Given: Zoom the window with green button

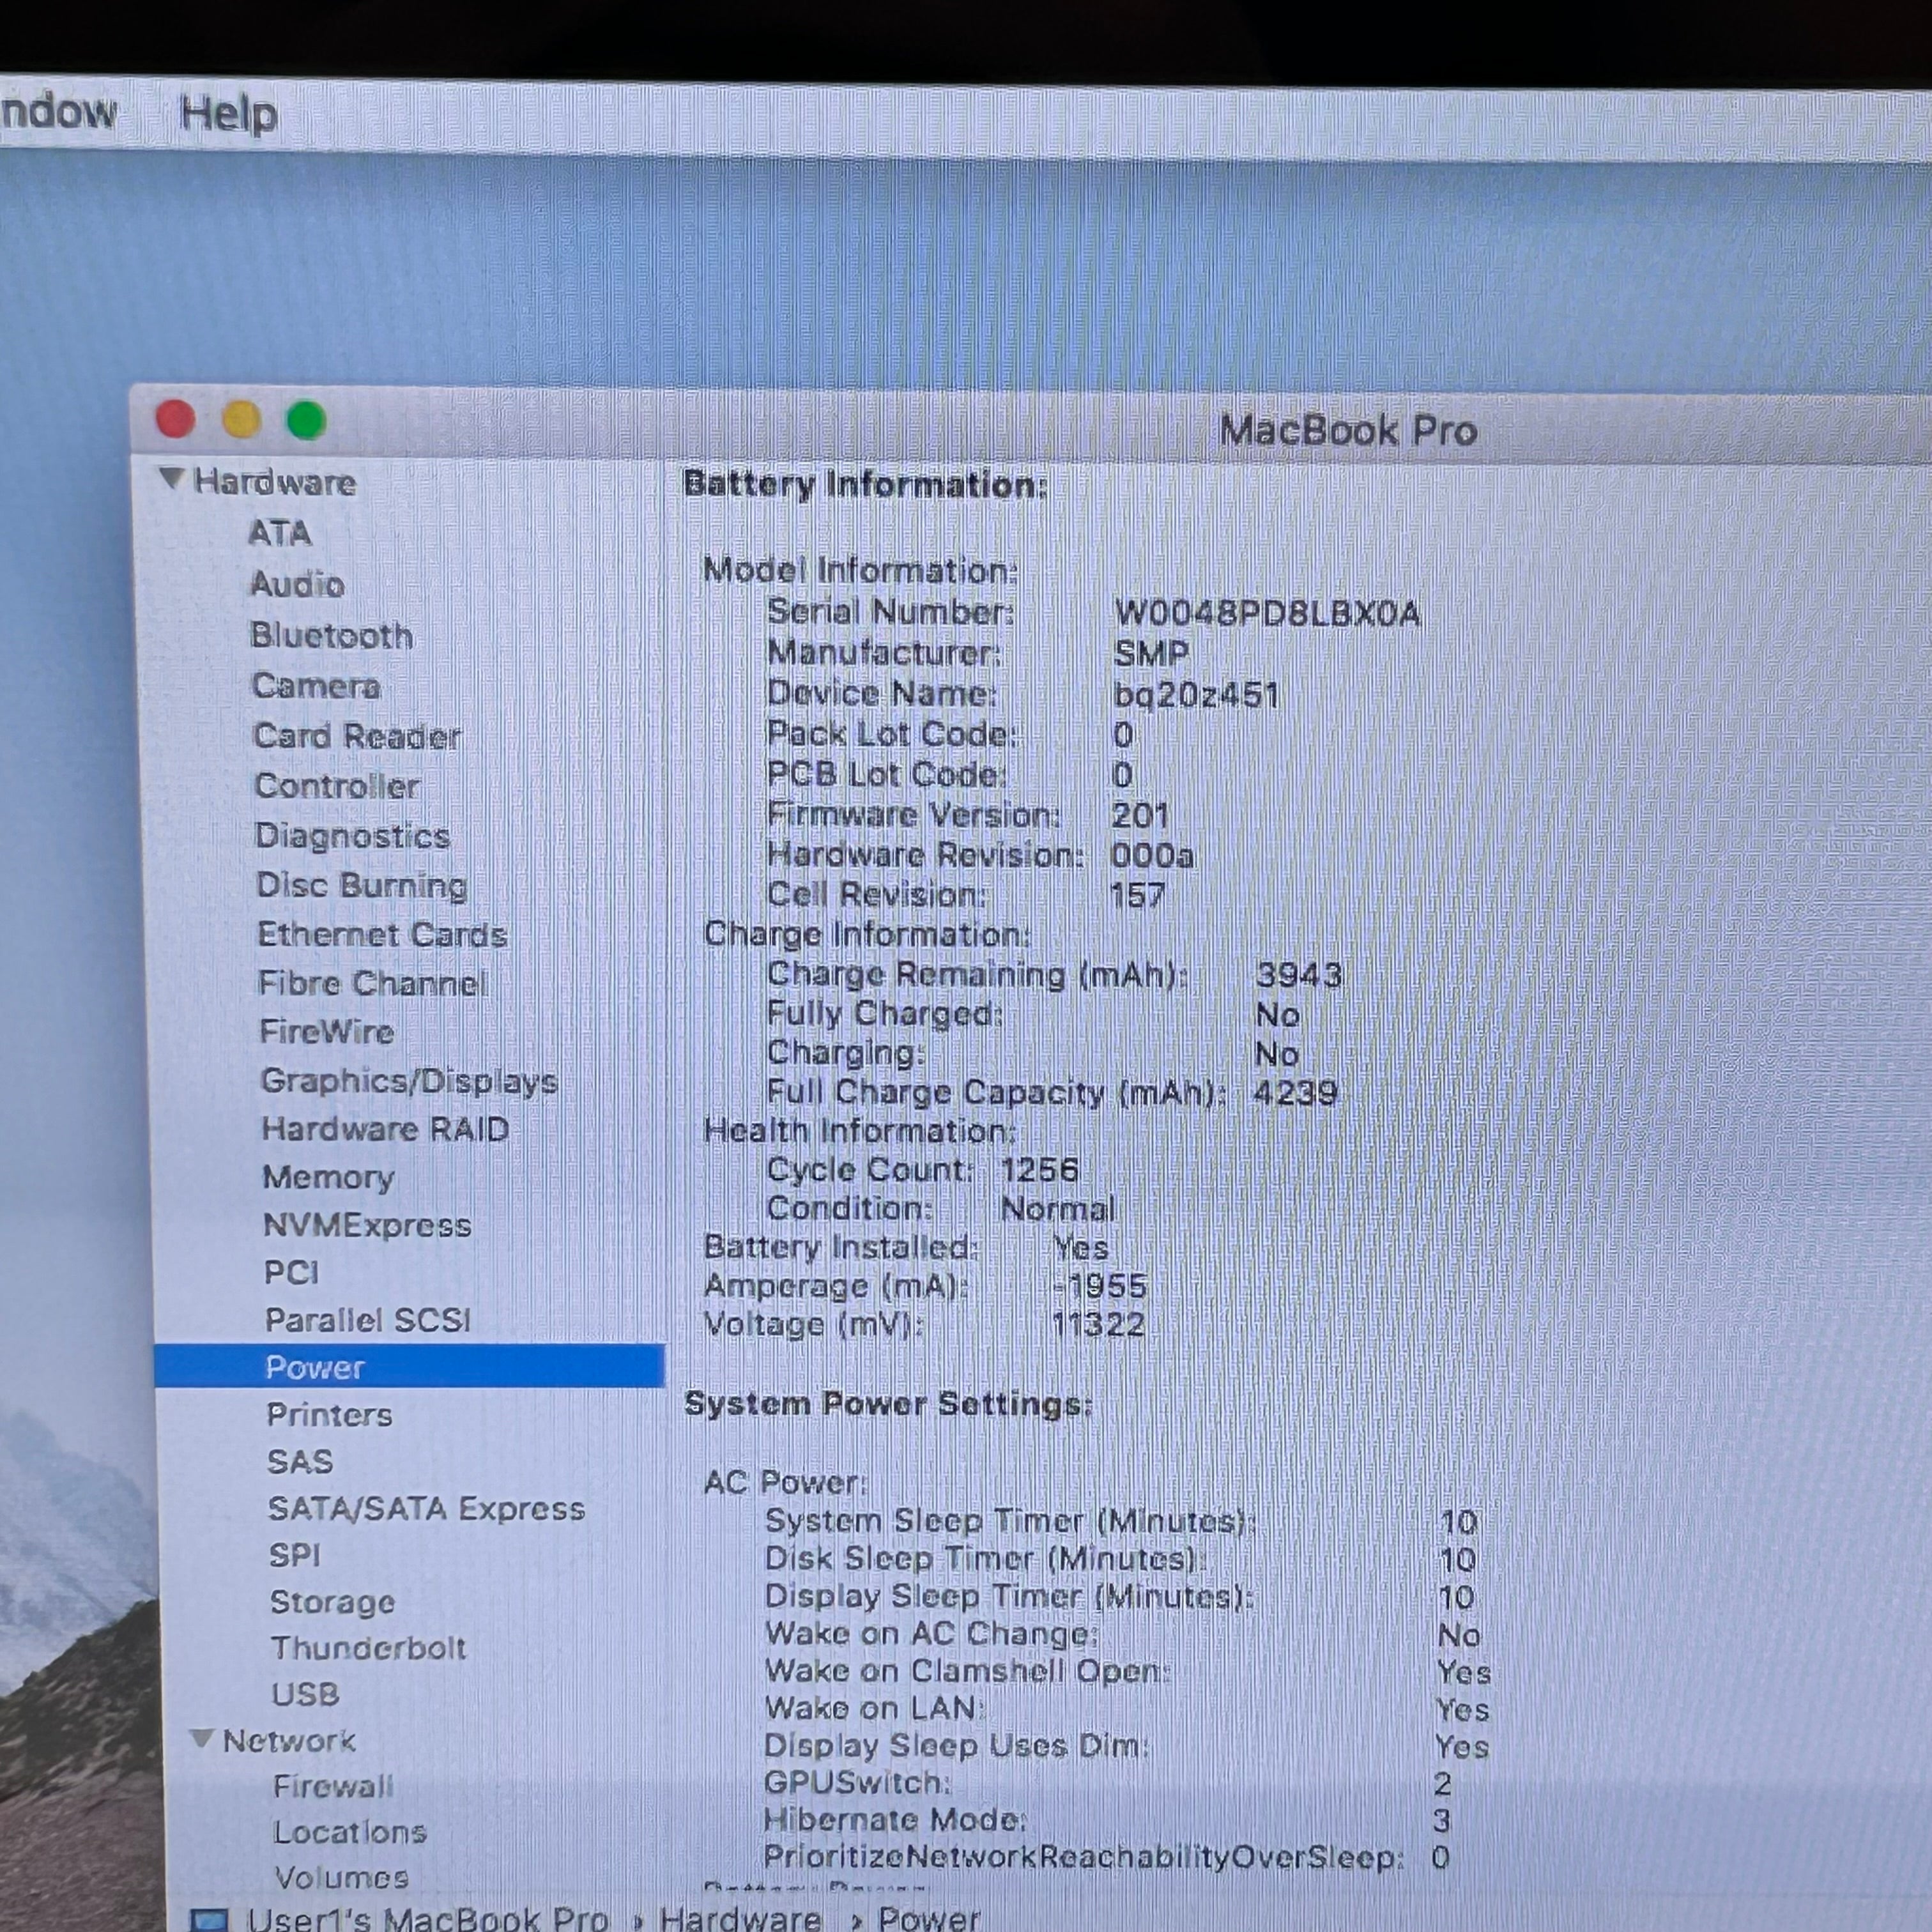Looking at the screenshot, I should (306, 420).
